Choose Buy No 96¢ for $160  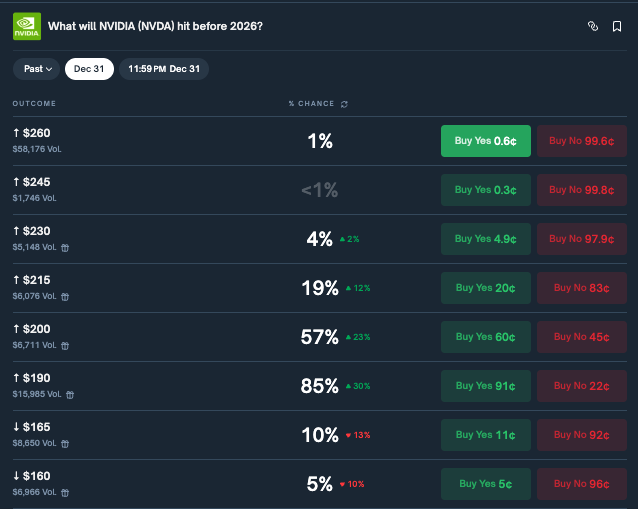coord(582,484)
